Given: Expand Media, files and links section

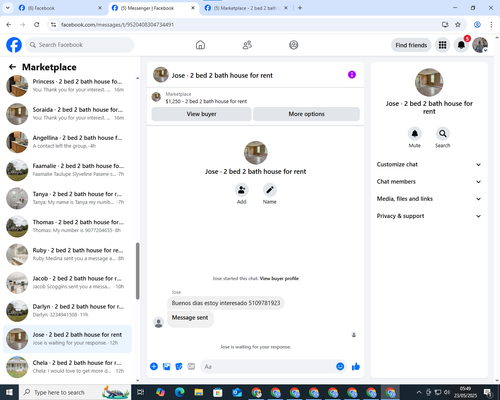Looking at the screenshot, I should [429, 199].
